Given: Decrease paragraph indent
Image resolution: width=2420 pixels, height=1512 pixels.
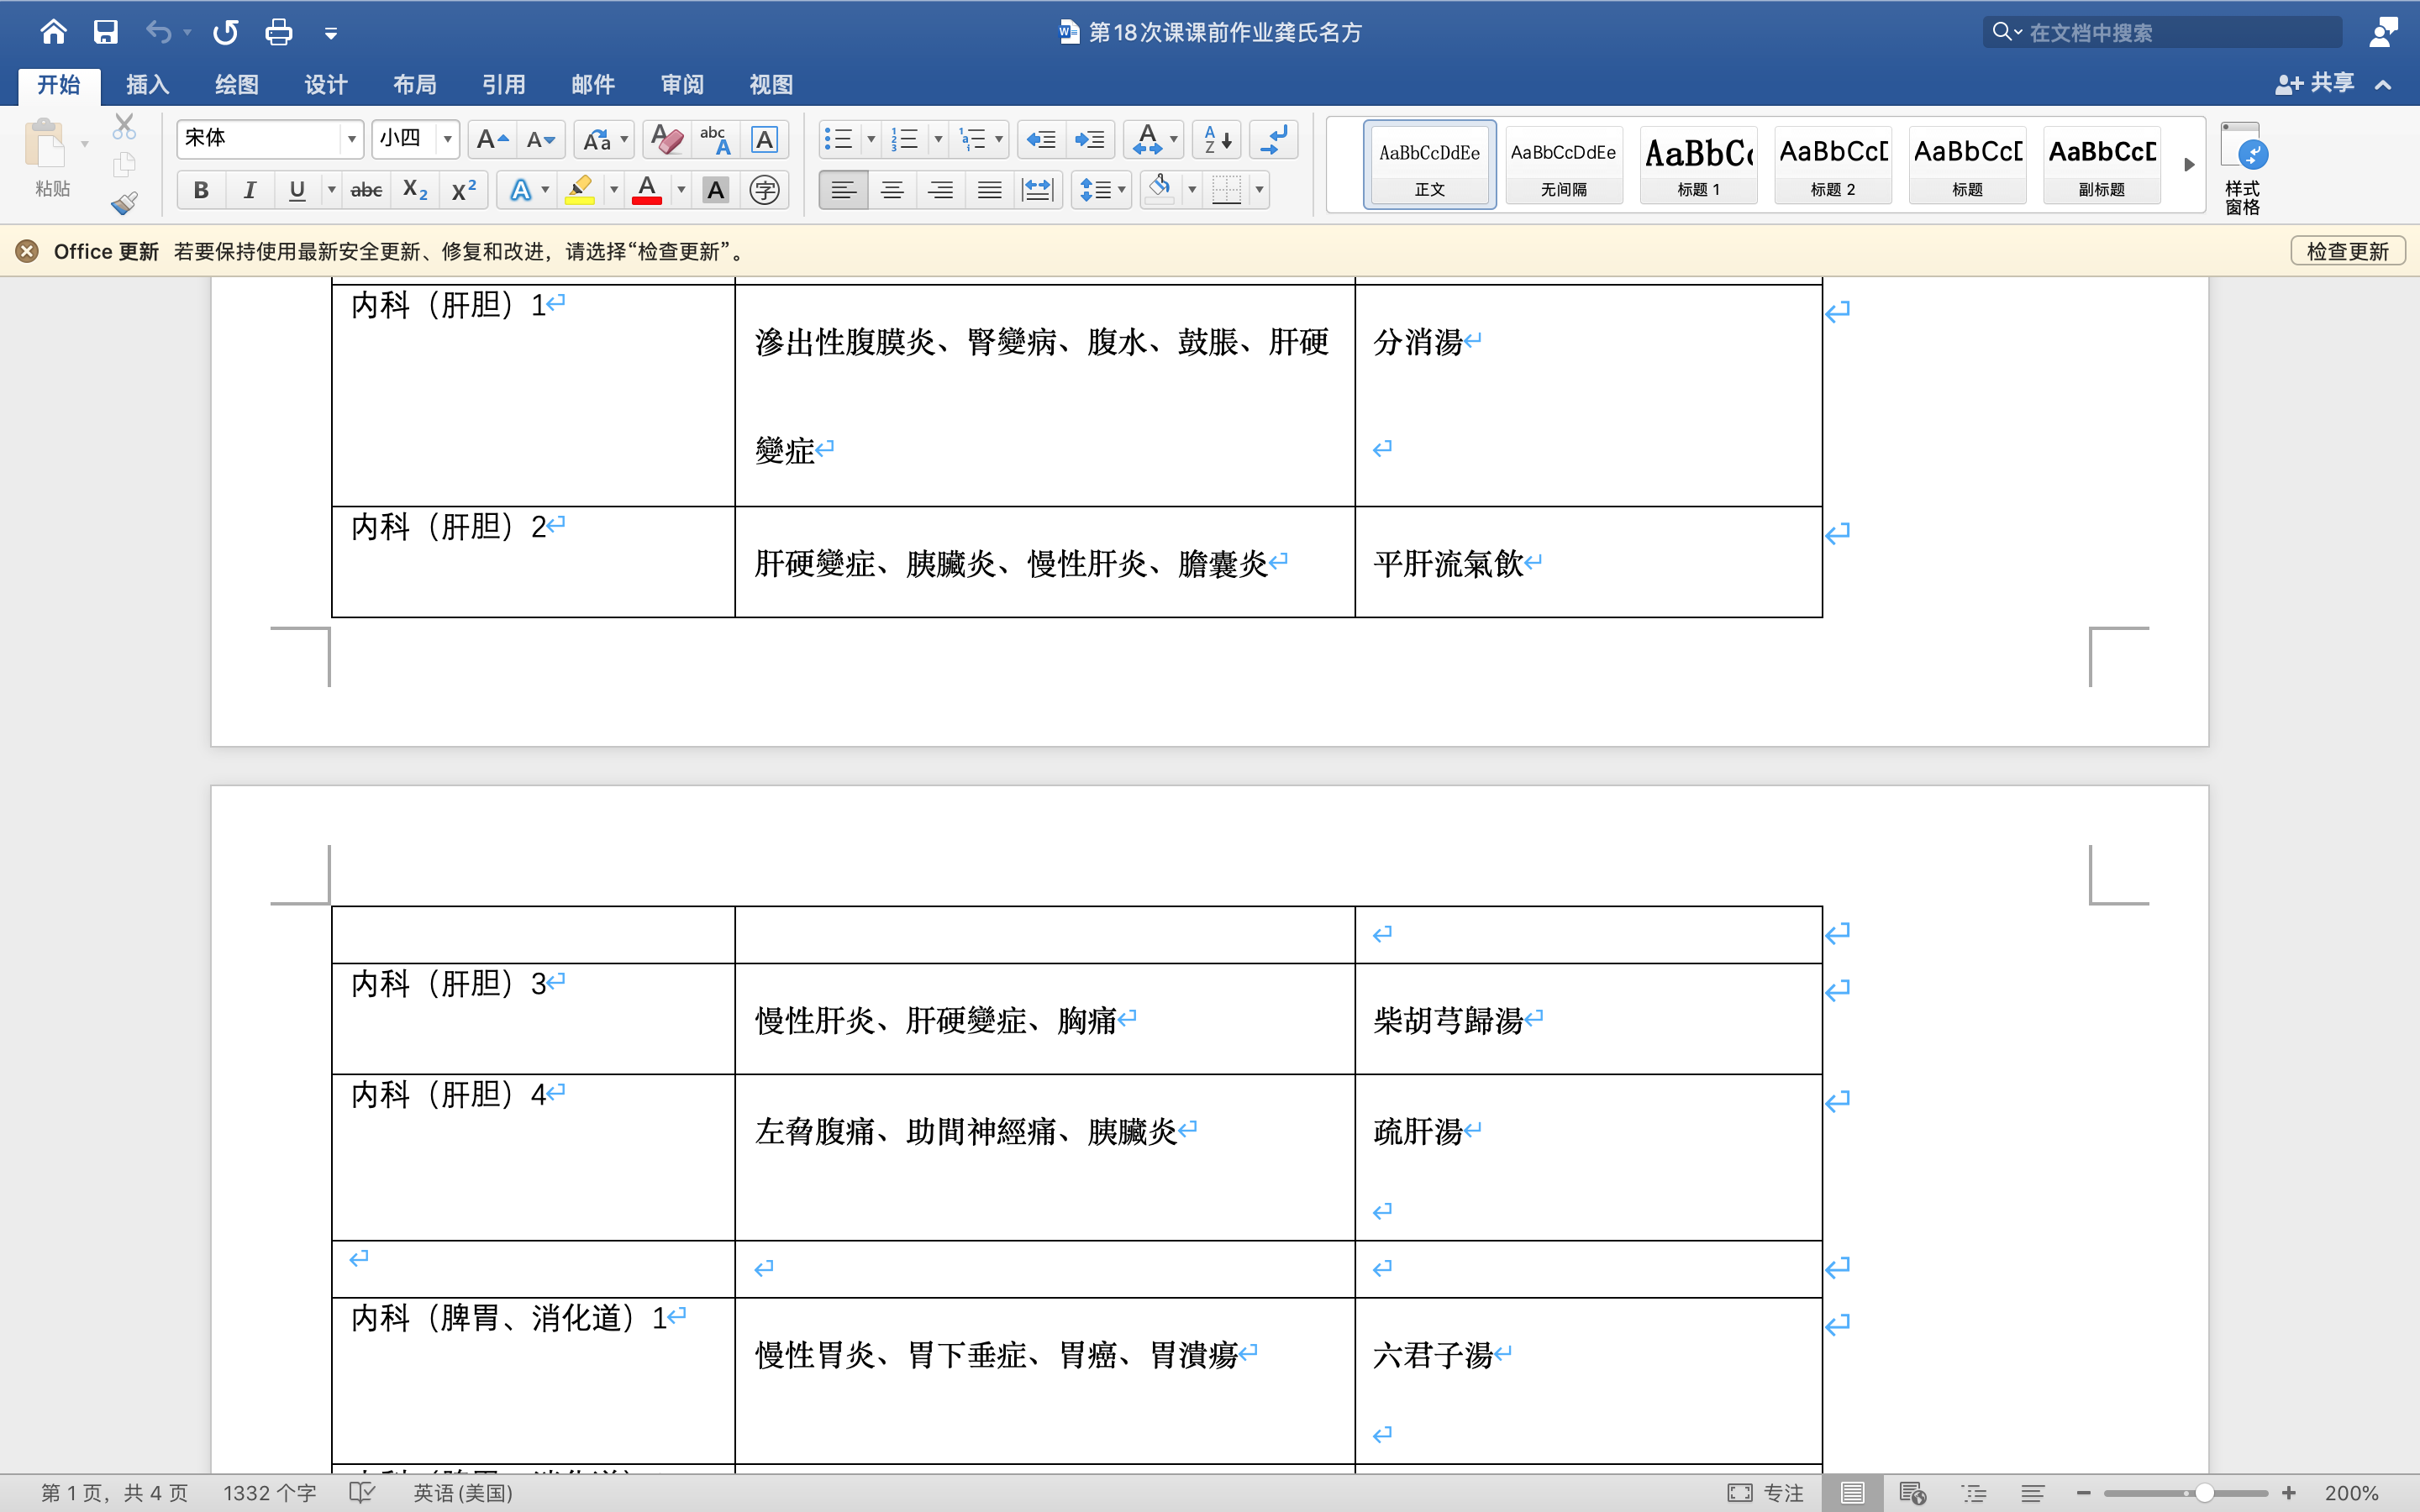Looking at the screenshot, I should (1041, 140).
